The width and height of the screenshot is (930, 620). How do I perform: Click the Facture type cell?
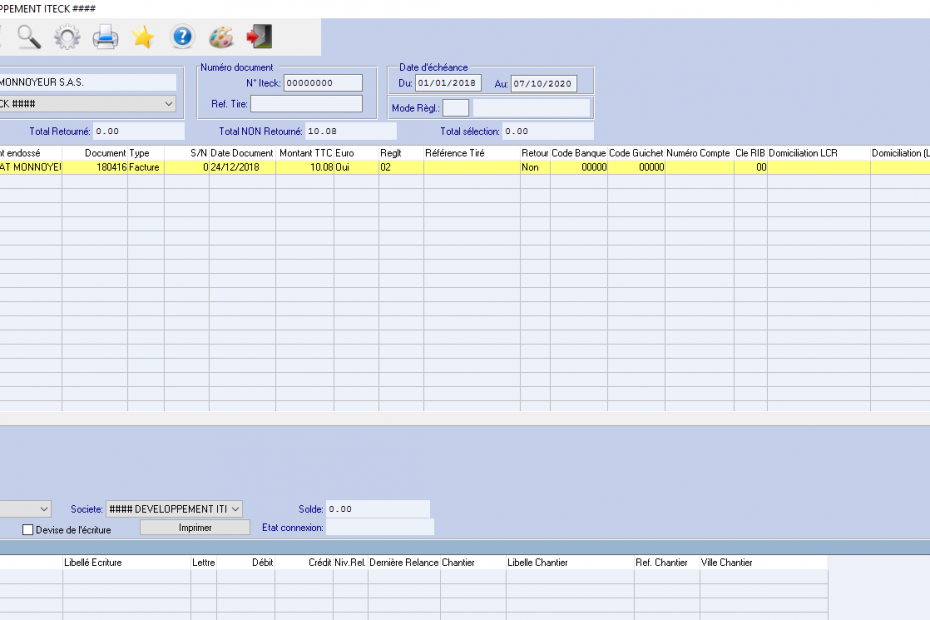(146, 167)
